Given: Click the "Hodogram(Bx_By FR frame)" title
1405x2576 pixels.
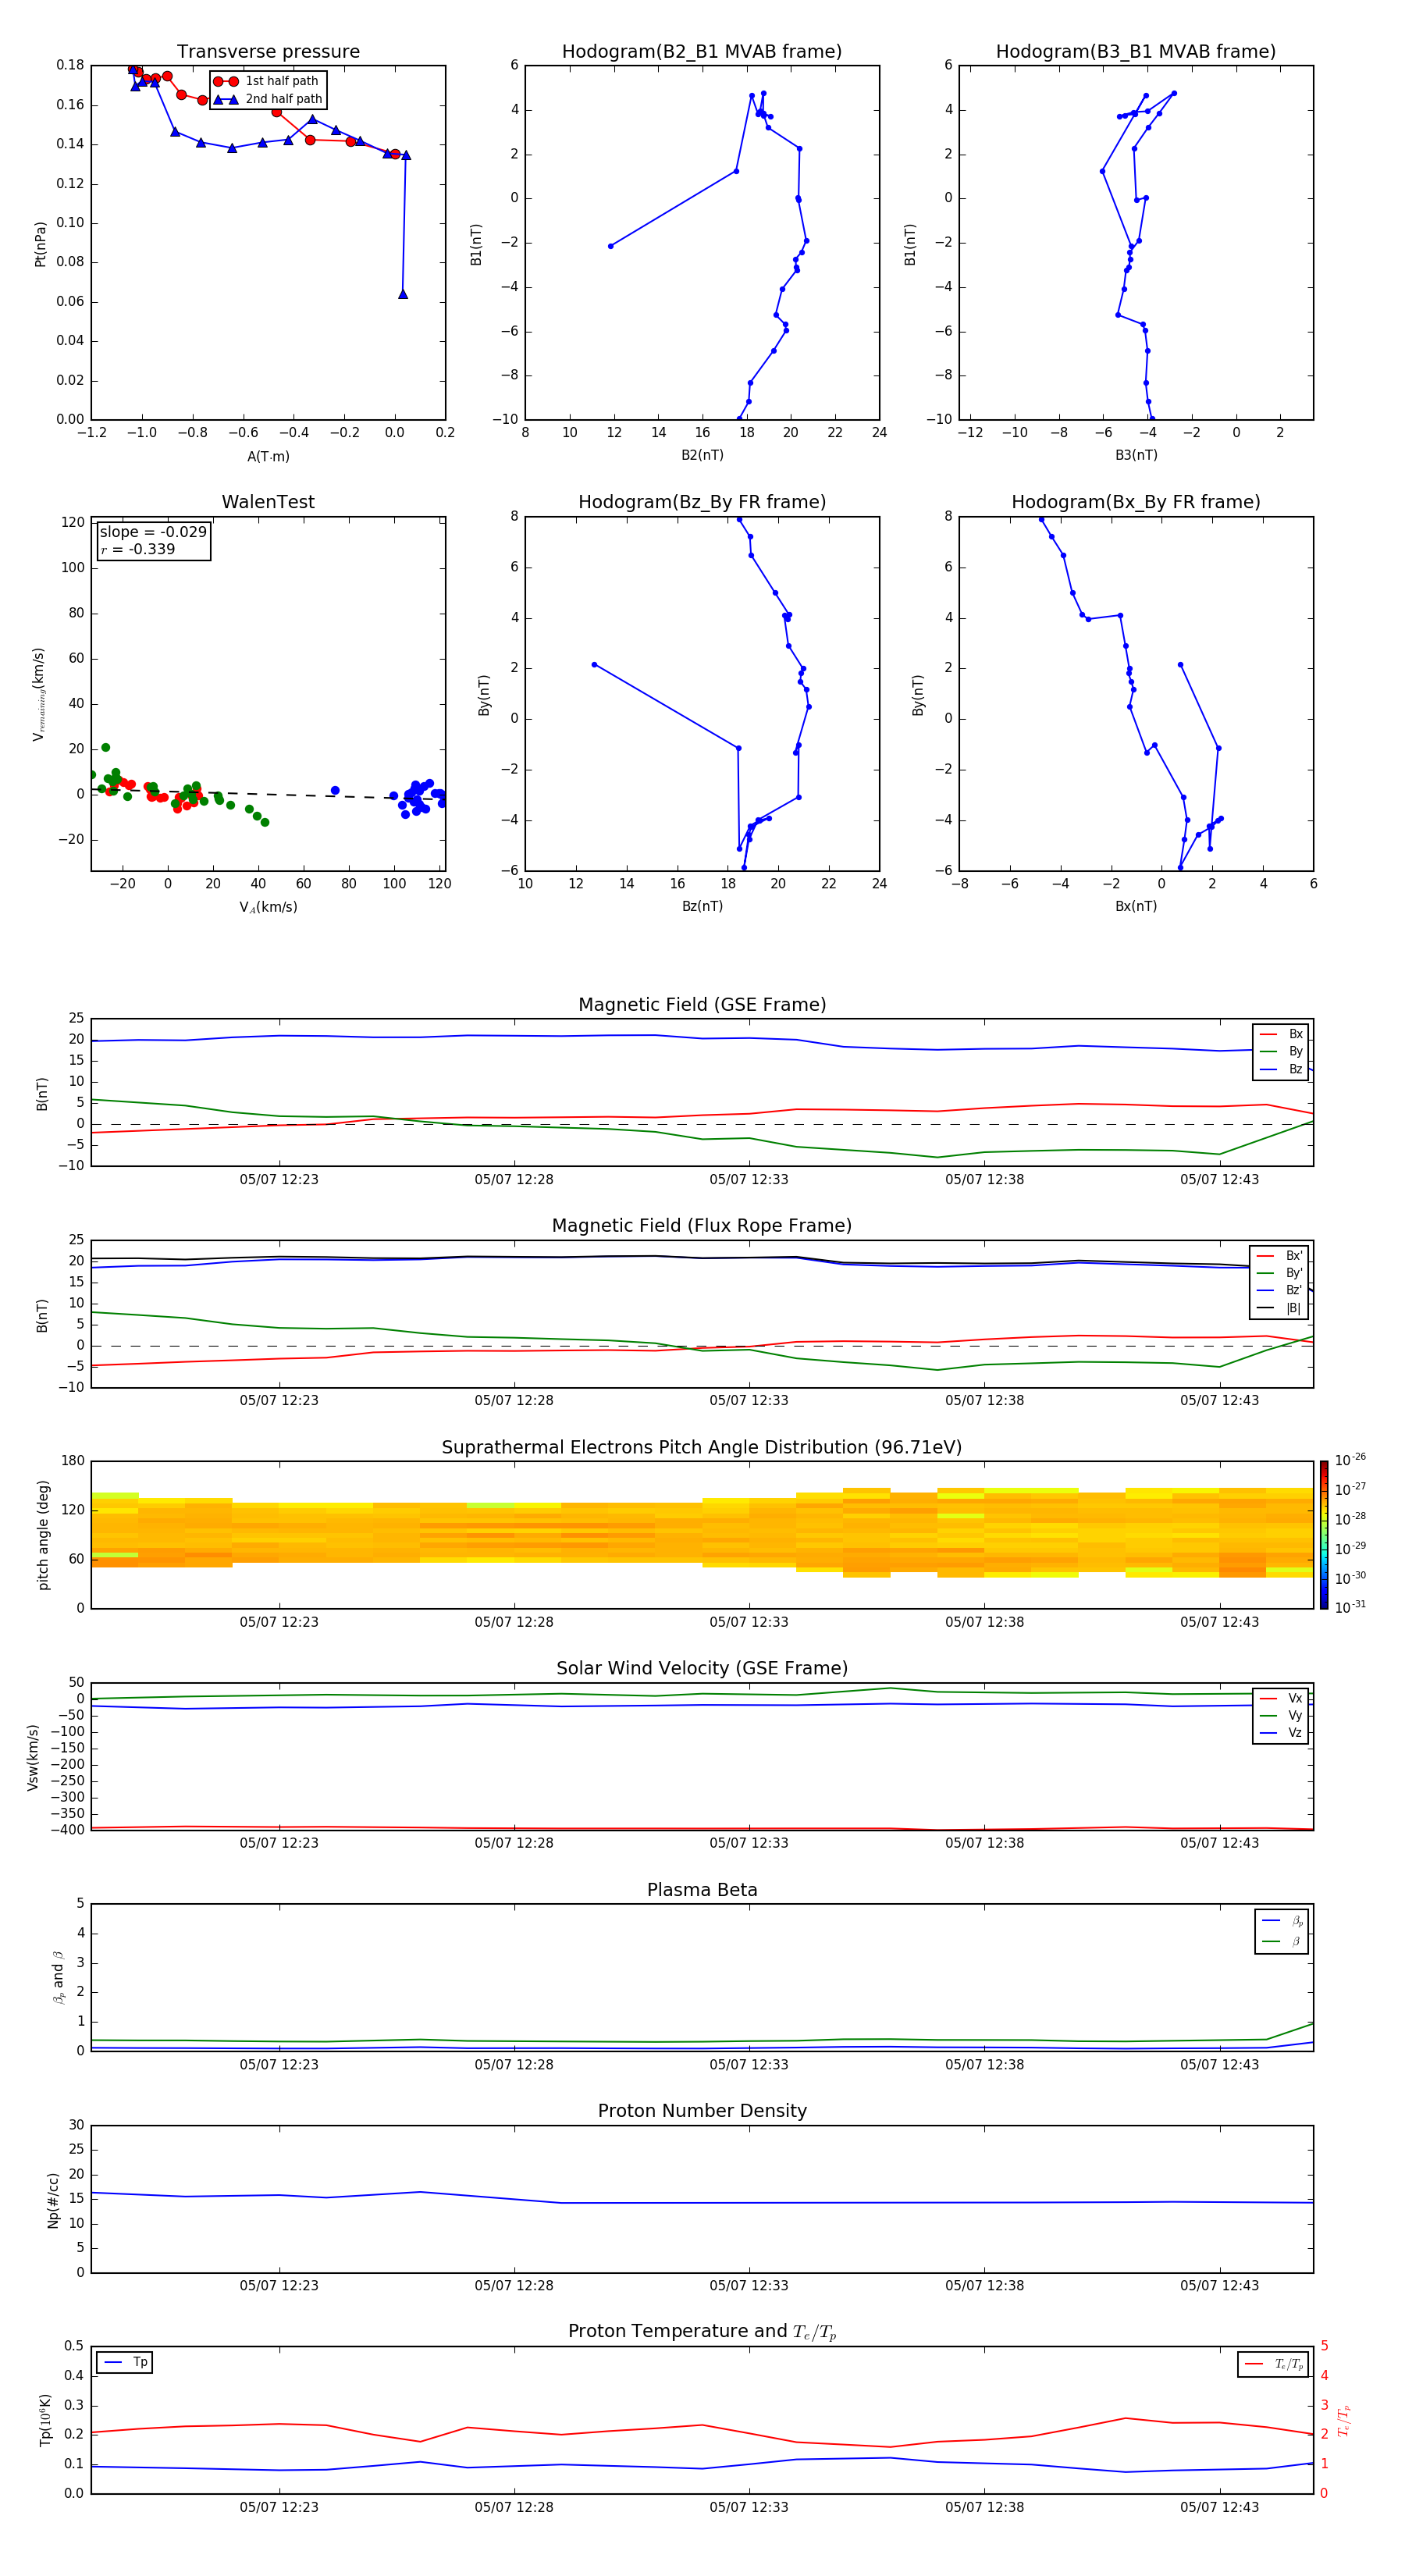Looking at the screenshot, I should (1135, 502).
